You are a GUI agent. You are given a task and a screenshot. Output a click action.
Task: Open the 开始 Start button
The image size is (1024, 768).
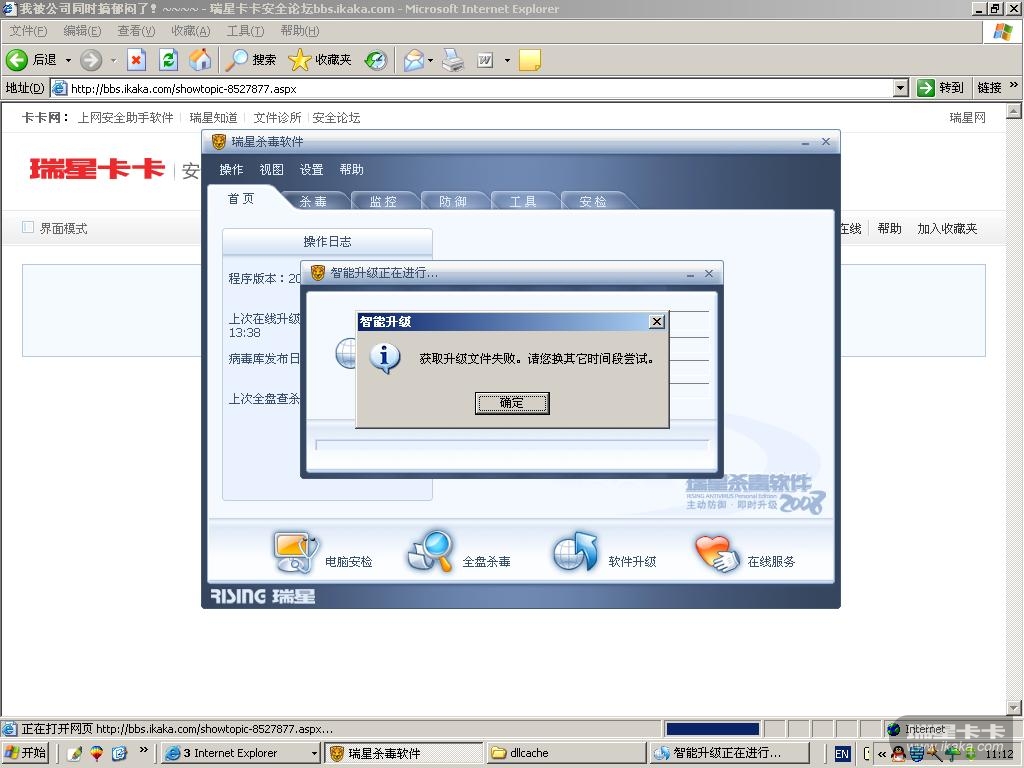pyautogui.click(x=25, y=753)
